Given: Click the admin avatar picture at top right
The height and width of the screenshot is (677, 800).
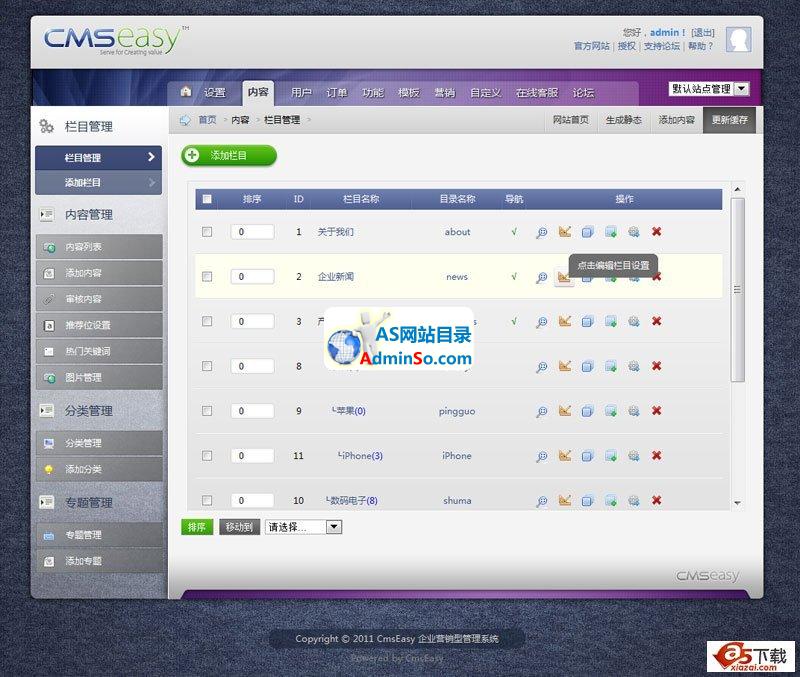Looking at the screenshot, I should pyautogui.click(x=738, y=39).
